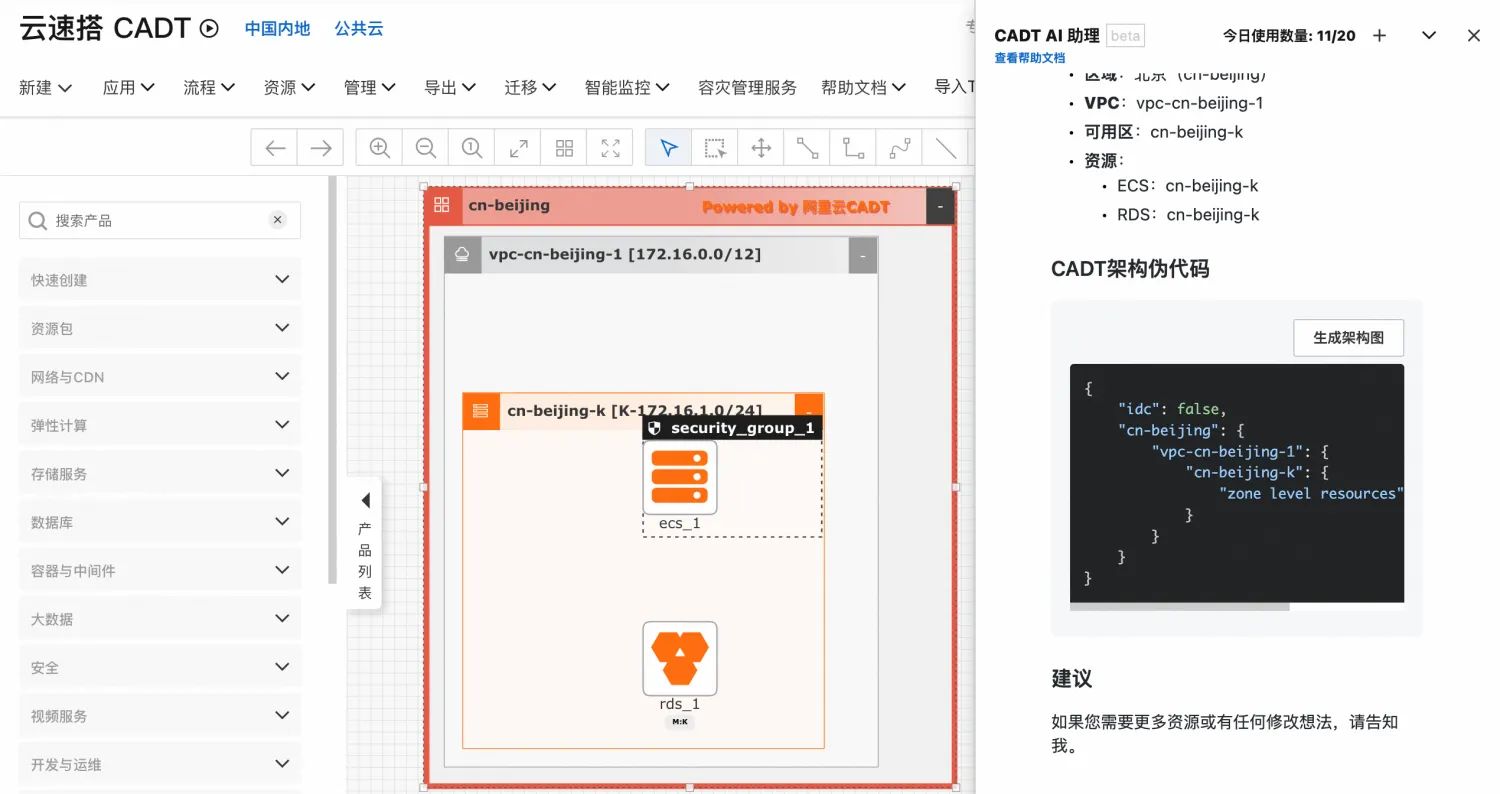Viewport: 1500px width, 794px height.
Task: Click in the 搜索产品 search field
Action: (x=160, y=220)
